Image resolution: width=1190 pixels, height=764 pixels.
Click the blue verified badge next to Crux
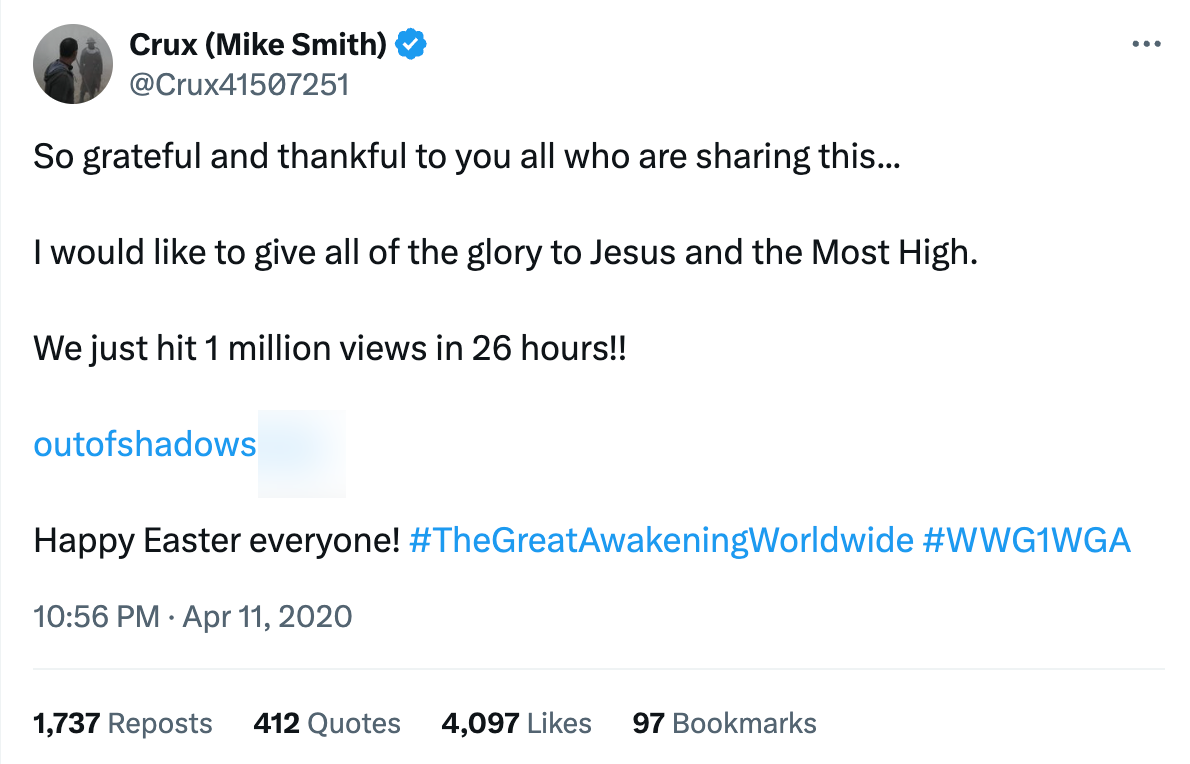click(410, 43)
